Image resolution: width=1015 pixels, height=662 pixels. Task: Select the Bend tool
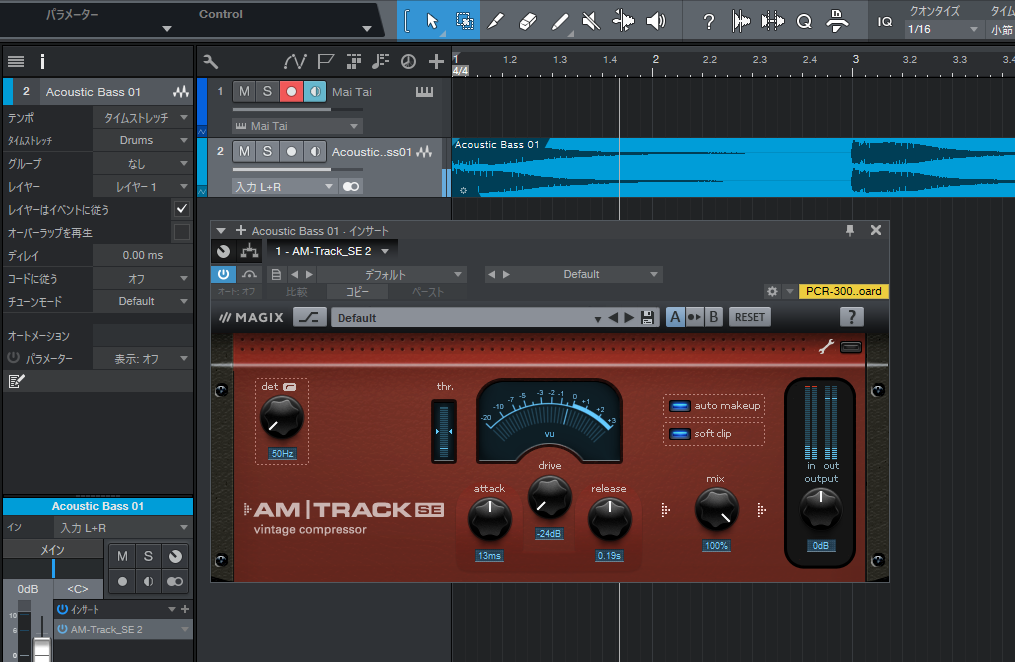click(623, 21)
